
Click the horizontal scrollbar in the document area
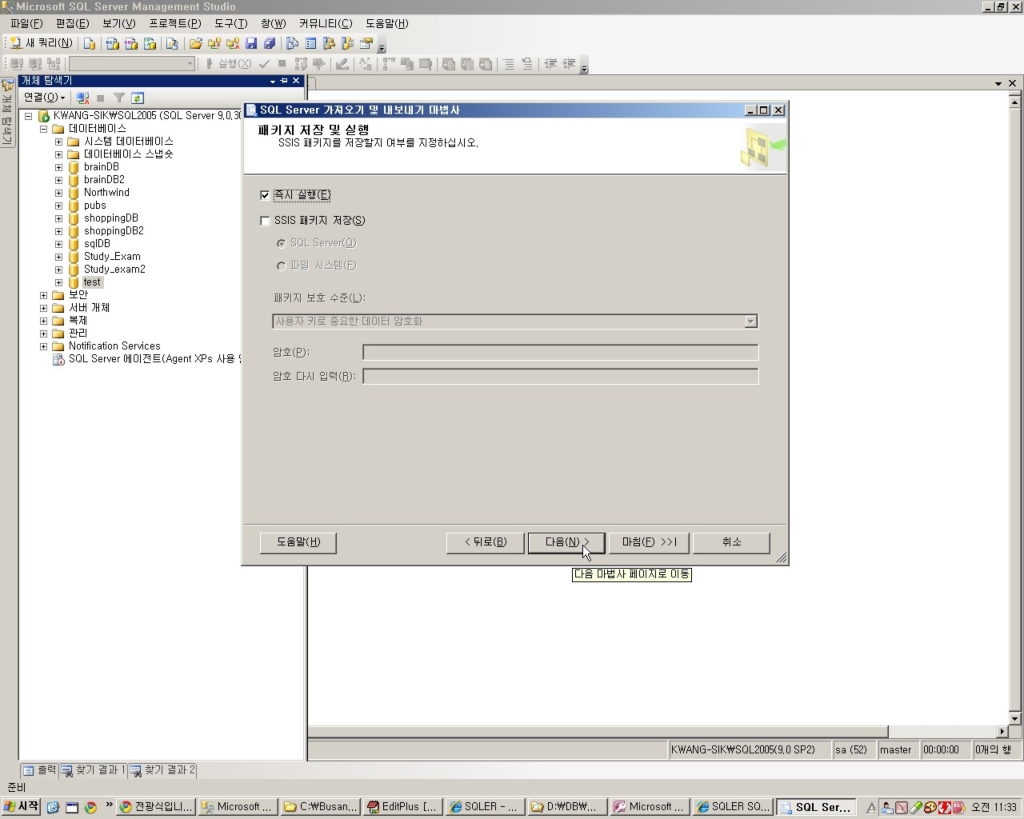pyautogui.click(x=598, y=731)
